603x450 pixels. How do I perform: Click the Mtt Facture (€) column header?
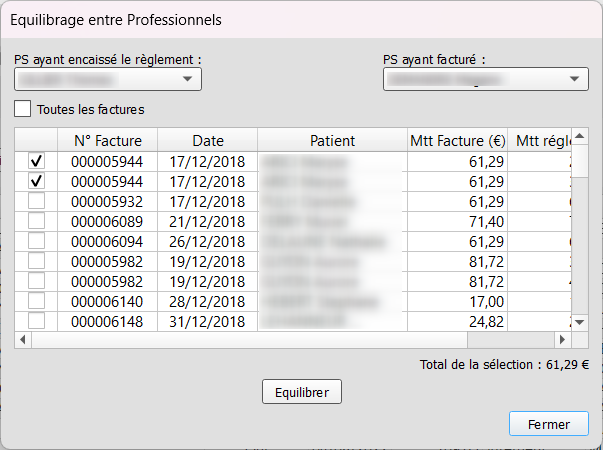pyautogui.click(x=456, y=141)
